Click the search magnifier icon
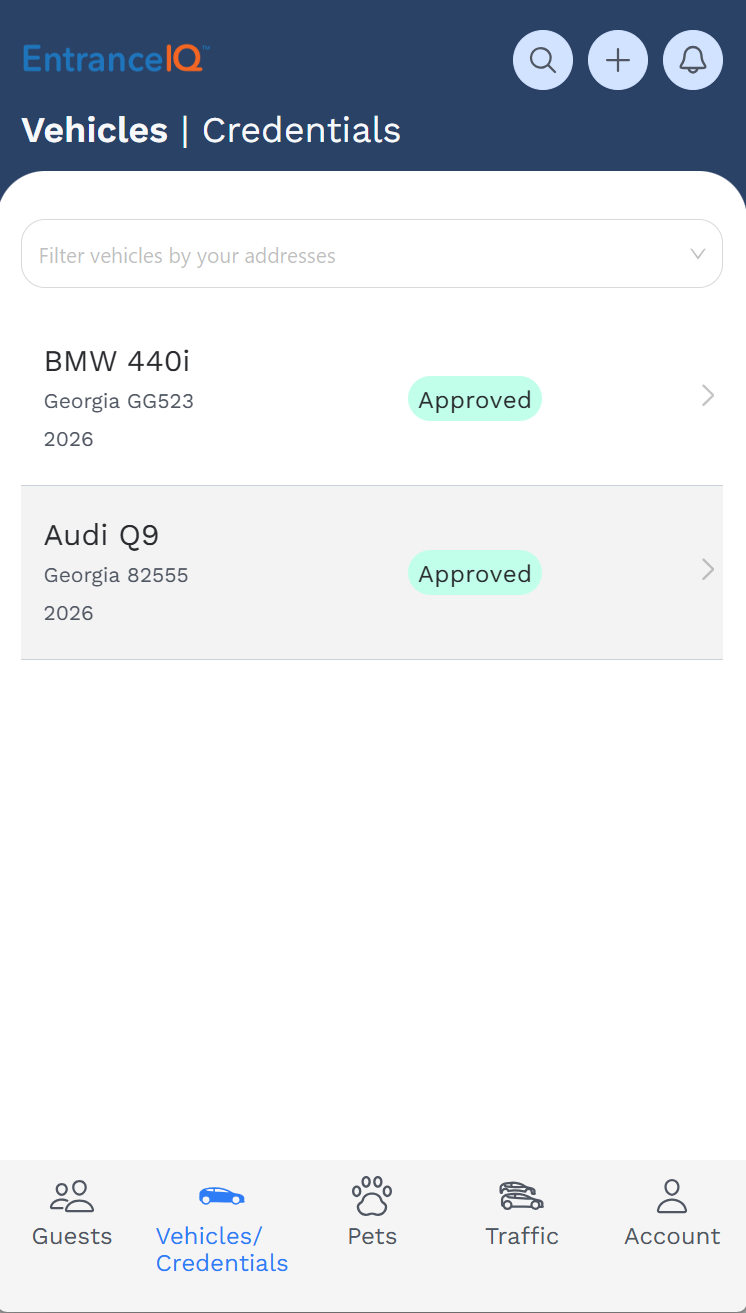This screenshot has width=746, height=1313. (543, 60)
